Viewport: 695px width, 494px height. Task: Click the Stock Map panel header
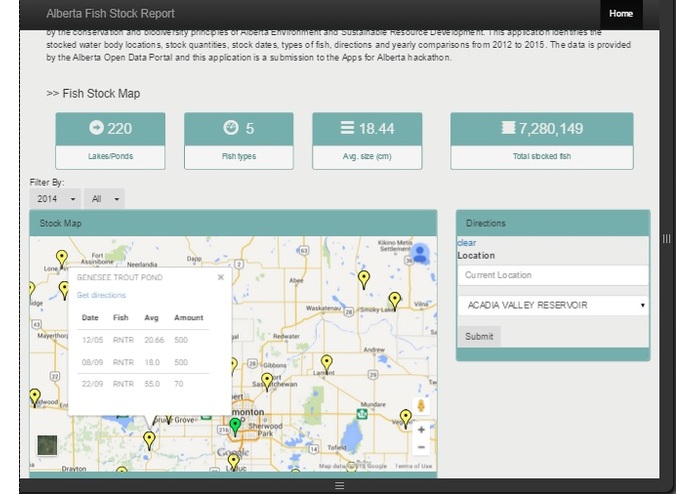233,223
